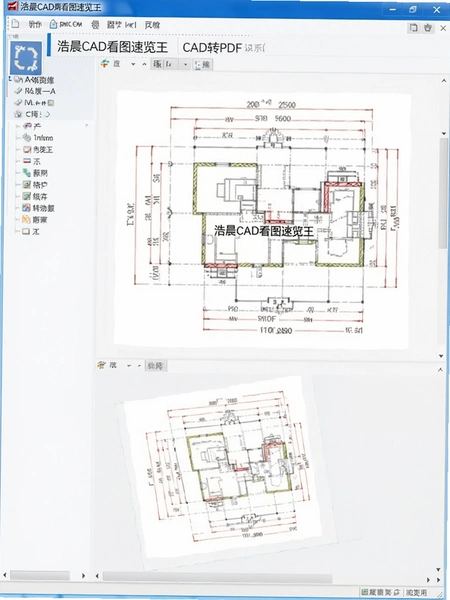The image size is (450, 600).
Task: Select the Inlsno tree item
Action: coord(43,138)
